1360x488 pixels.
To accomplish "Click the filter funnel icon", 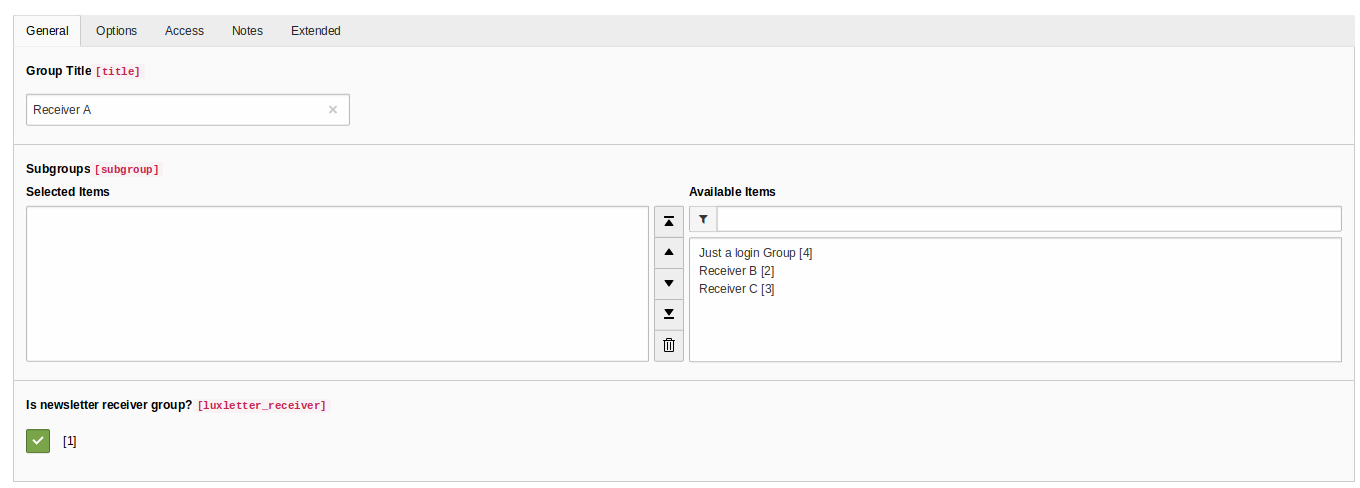I will click(x=703, y=219).
